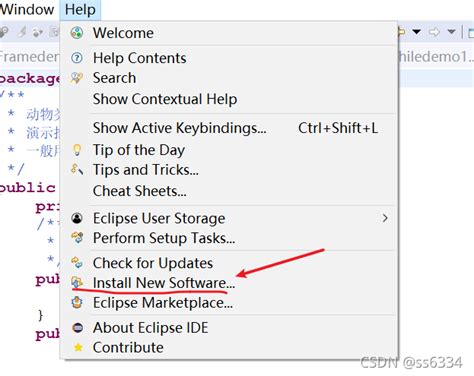Image resolution: width=474 pixels, height=376 pixels.
Task: Click the Check for Updates icon
Action: pyautogui.click(x=77, y=263)
